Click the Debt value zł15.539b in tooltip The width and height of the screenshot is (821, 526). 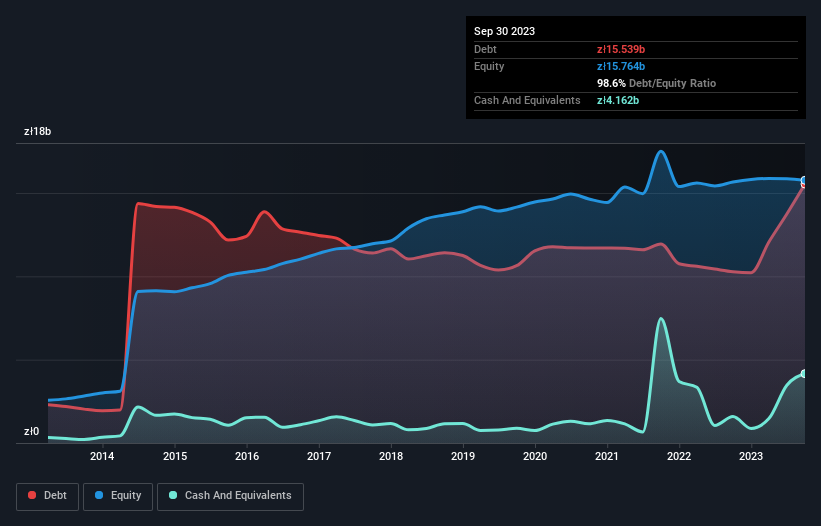coord(621,49)
